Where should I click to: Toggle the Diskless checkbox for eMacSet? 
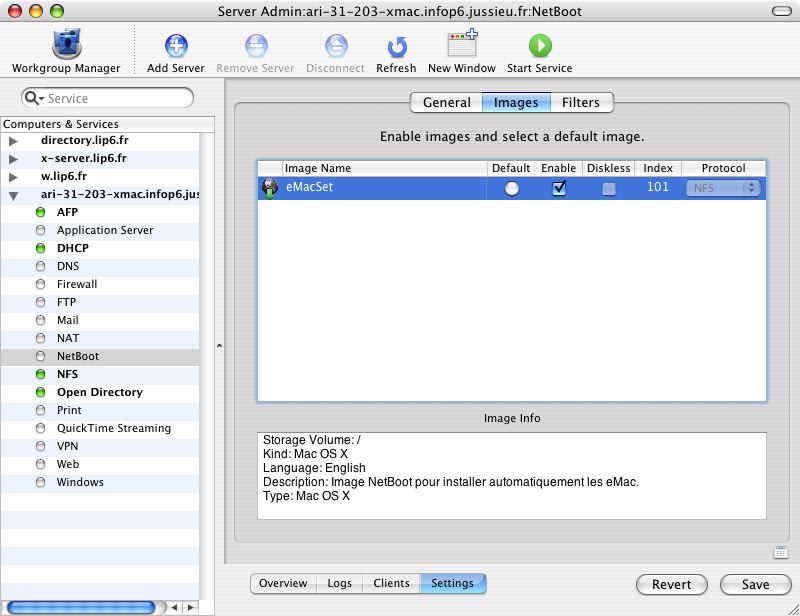[608, 188]
